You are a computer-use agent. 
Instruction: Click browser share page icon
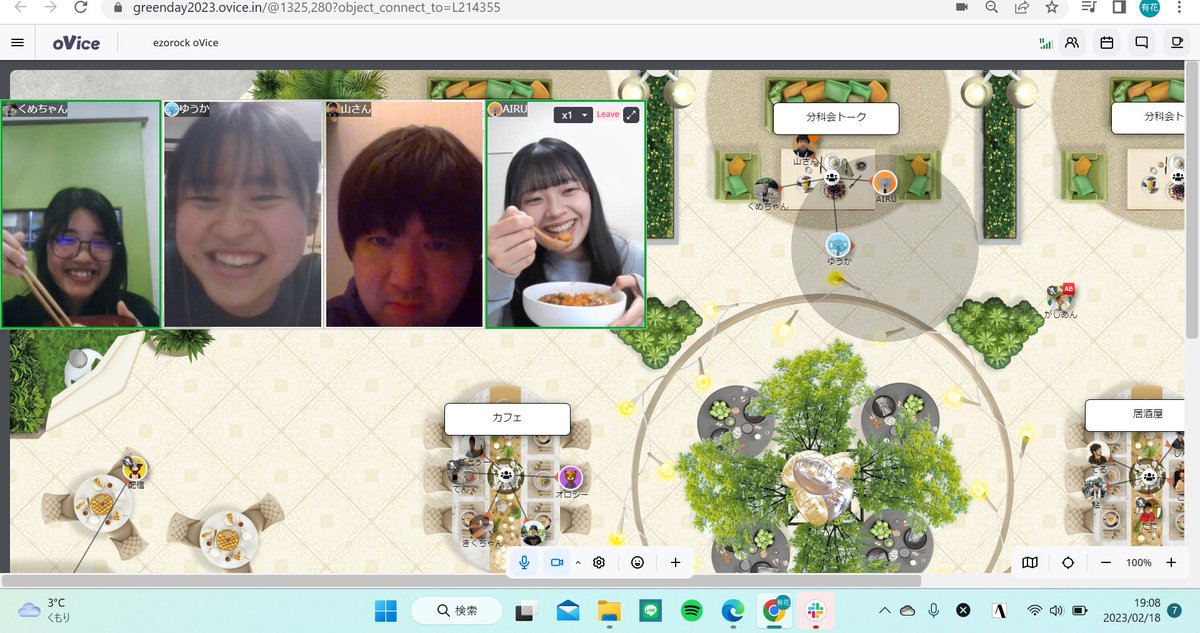point(1022,7)
